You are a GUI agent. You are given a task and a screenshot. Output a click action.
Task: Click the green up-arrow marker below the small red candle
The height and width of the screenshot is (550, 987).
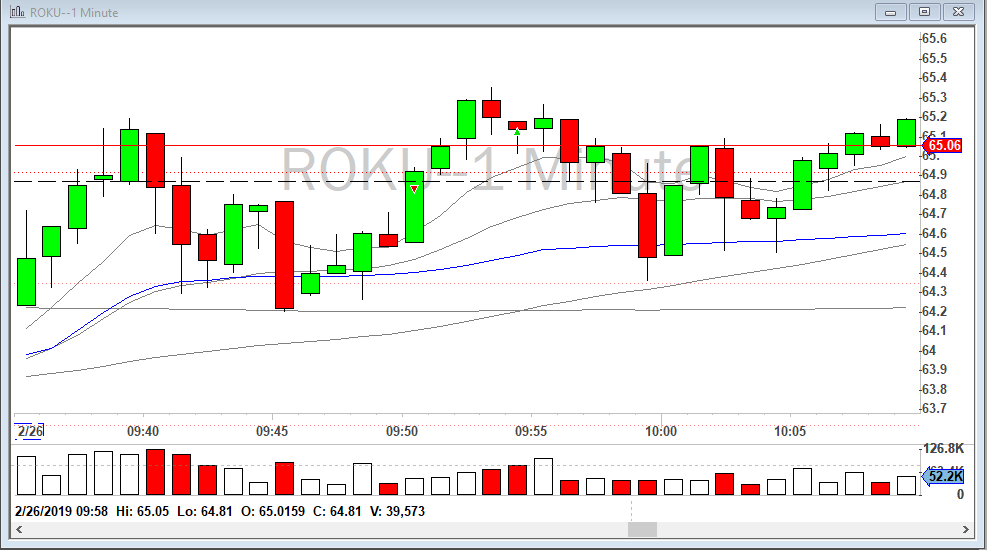pyautogui.click(x=517, y=131)
